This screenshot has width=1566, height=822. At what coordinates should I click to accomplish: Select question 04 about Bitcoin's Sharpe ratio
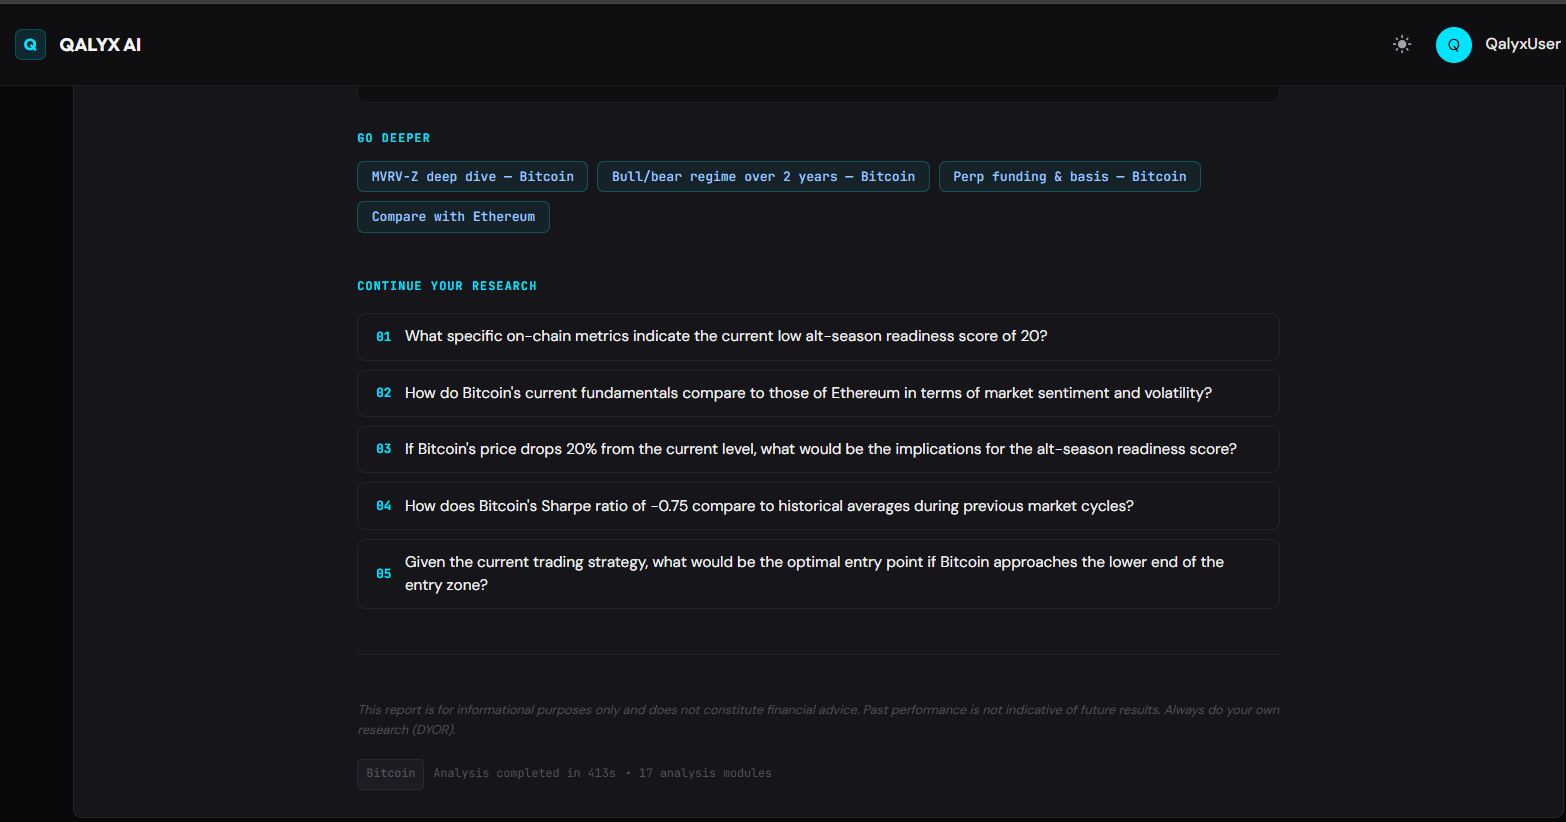818,506
